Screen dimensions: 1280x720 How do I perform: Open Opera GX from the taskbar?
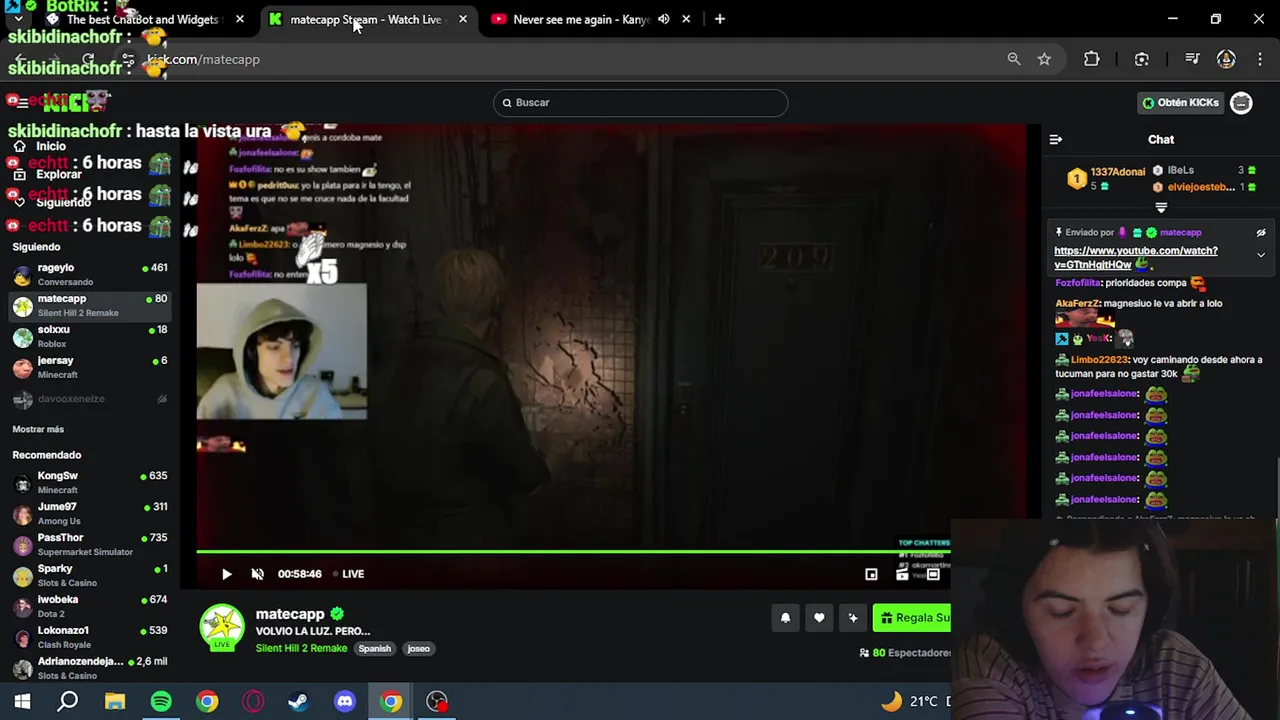(x=253, y=701)
